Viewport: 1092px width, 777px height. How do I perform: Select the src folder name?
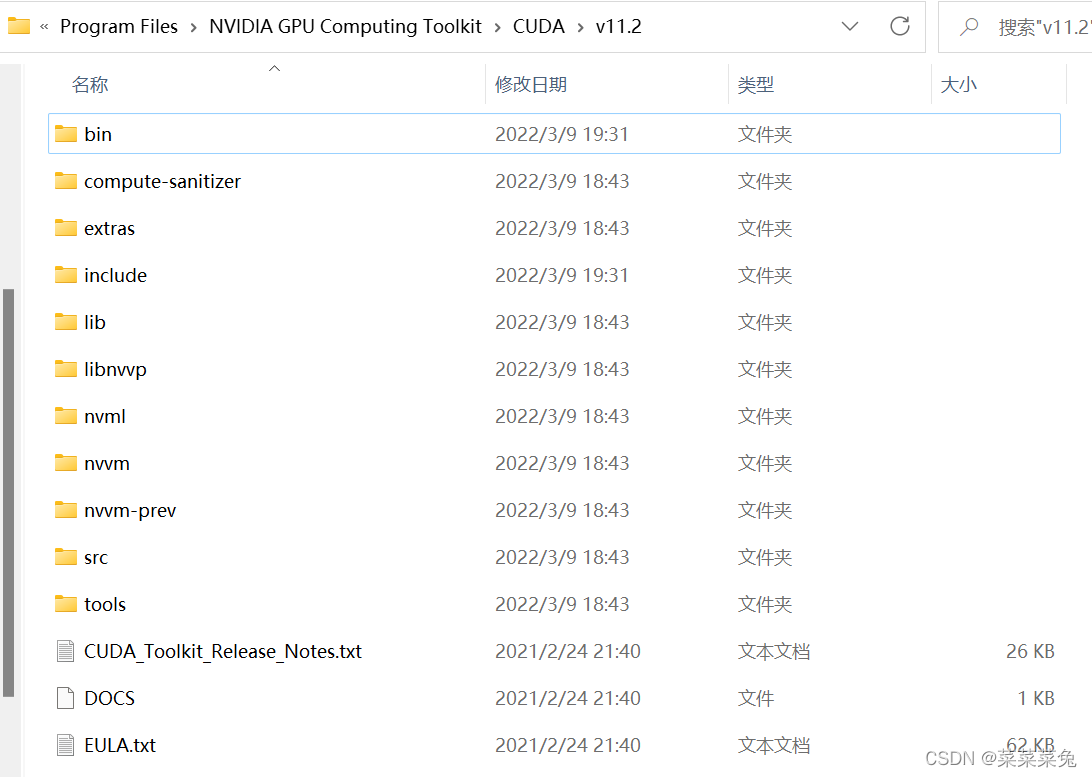click(x=96, y=557)
